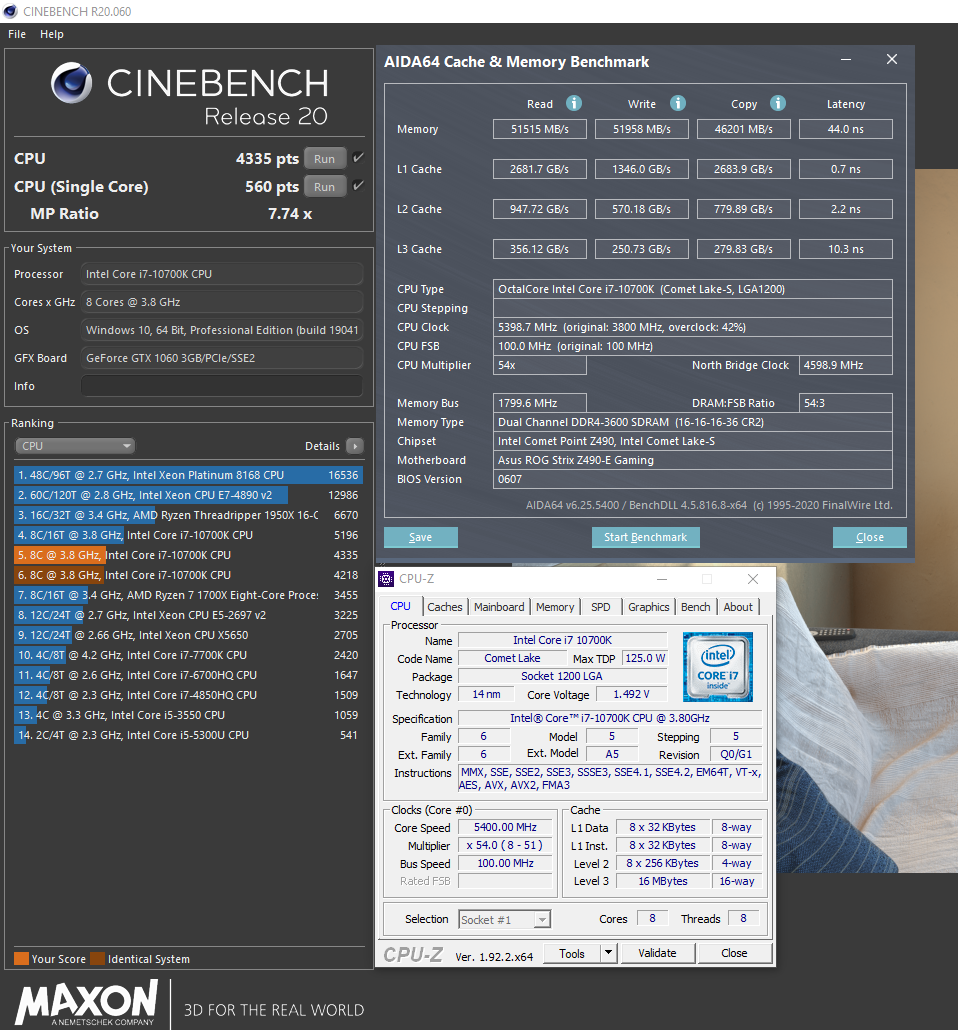958x1030 pixels.
Task: Click the Your Score orange legend swatch
Action: point(21,958)
